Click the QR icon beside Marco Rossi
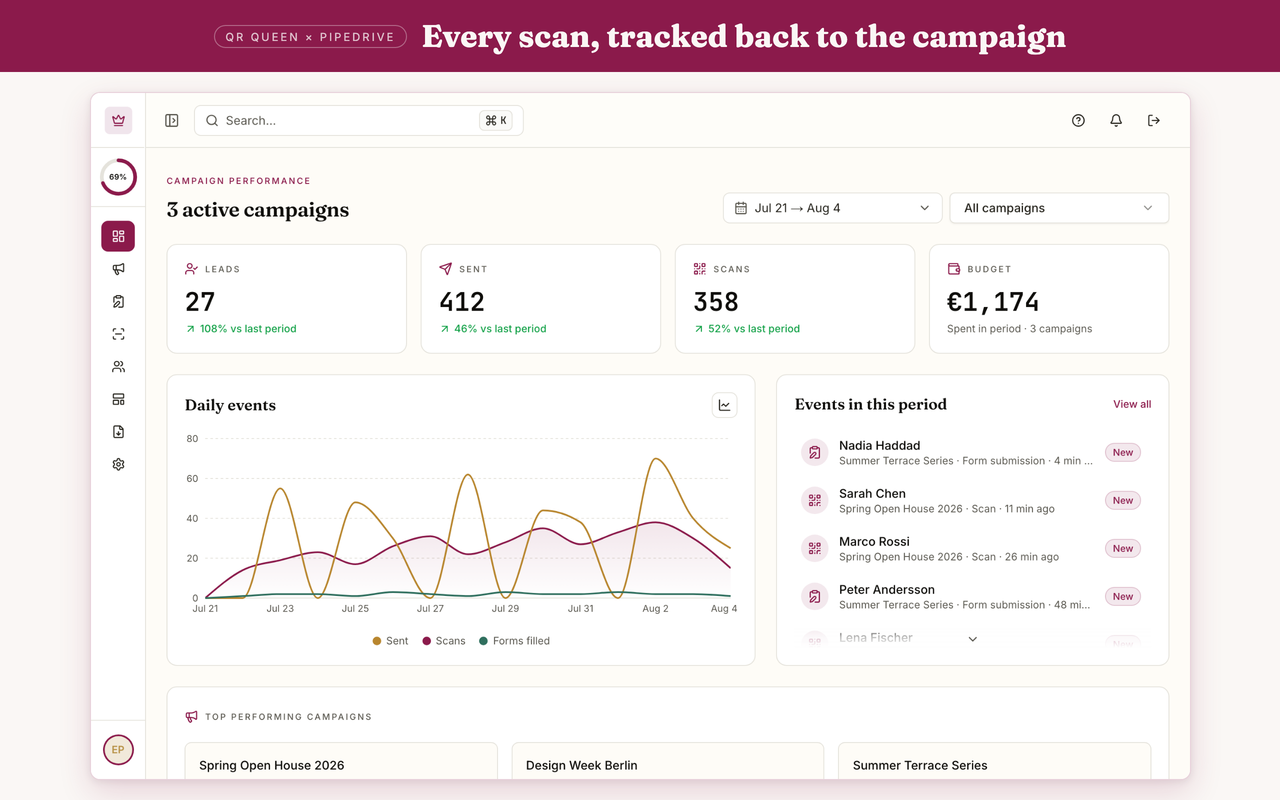 [x=815, y=549]
